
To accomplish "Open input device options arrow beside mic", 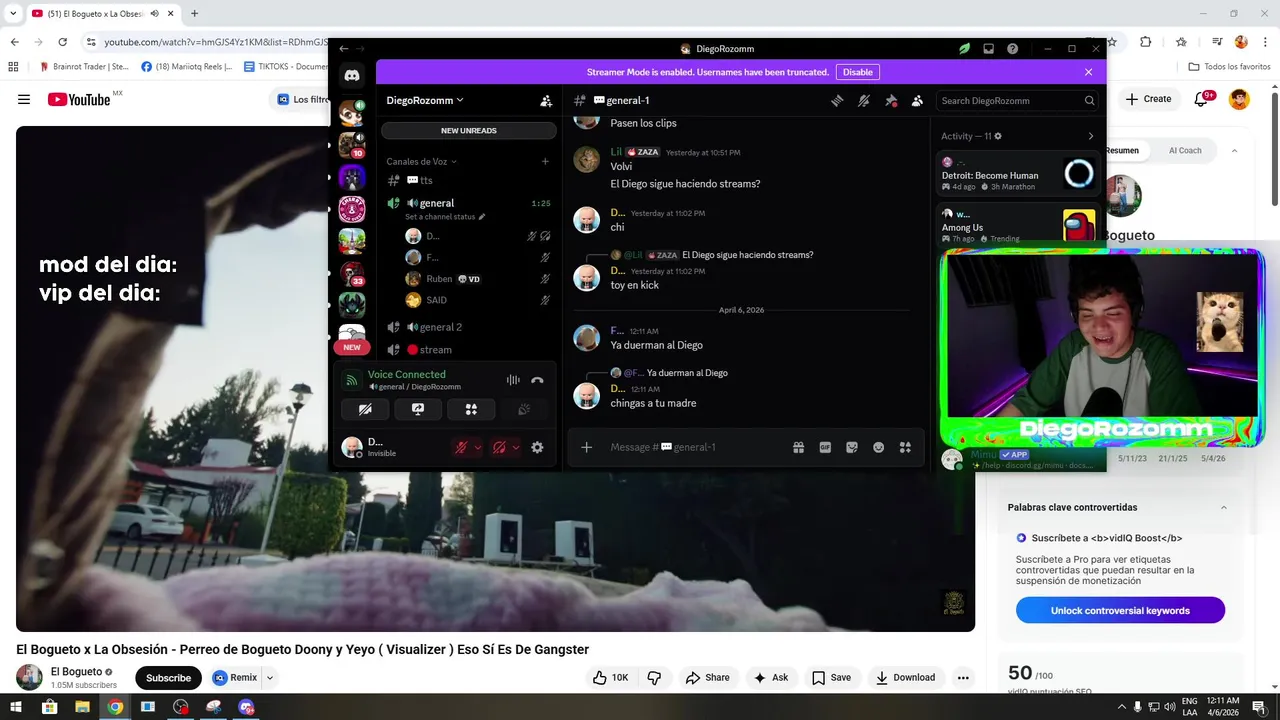I will (x=478, y=447).
